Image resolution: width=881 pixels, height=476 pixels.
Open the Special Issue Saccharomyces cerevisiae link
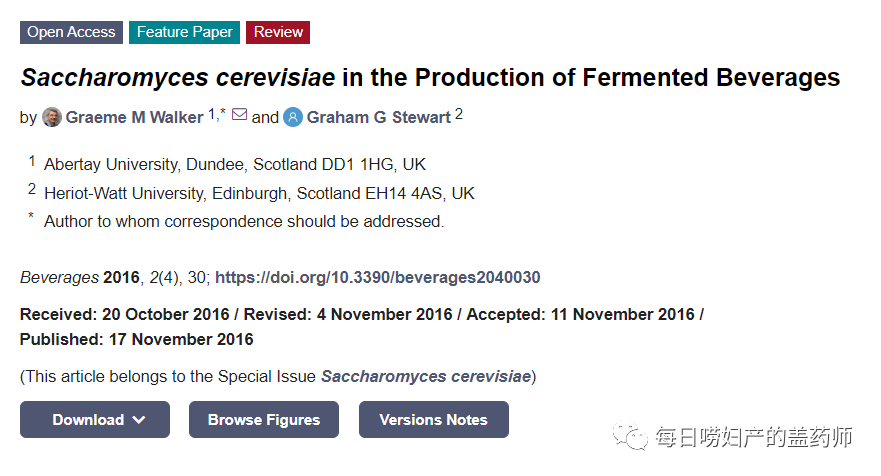pos(426,376)
